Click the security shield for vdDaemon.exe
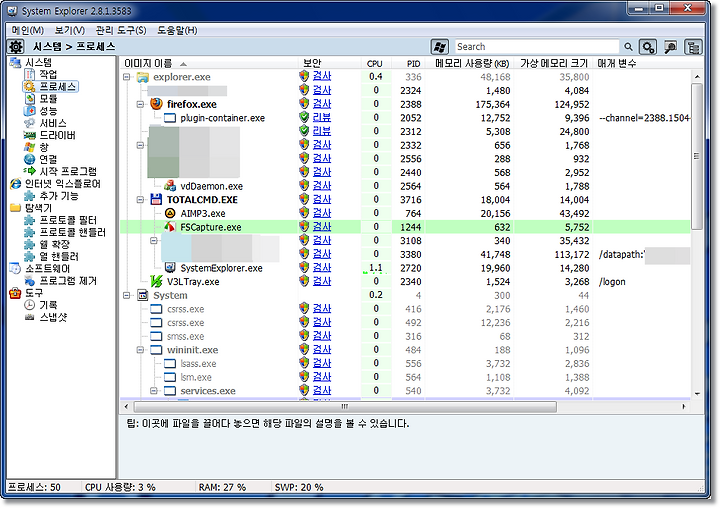This screenshot has width=720, height=508. 304,186
